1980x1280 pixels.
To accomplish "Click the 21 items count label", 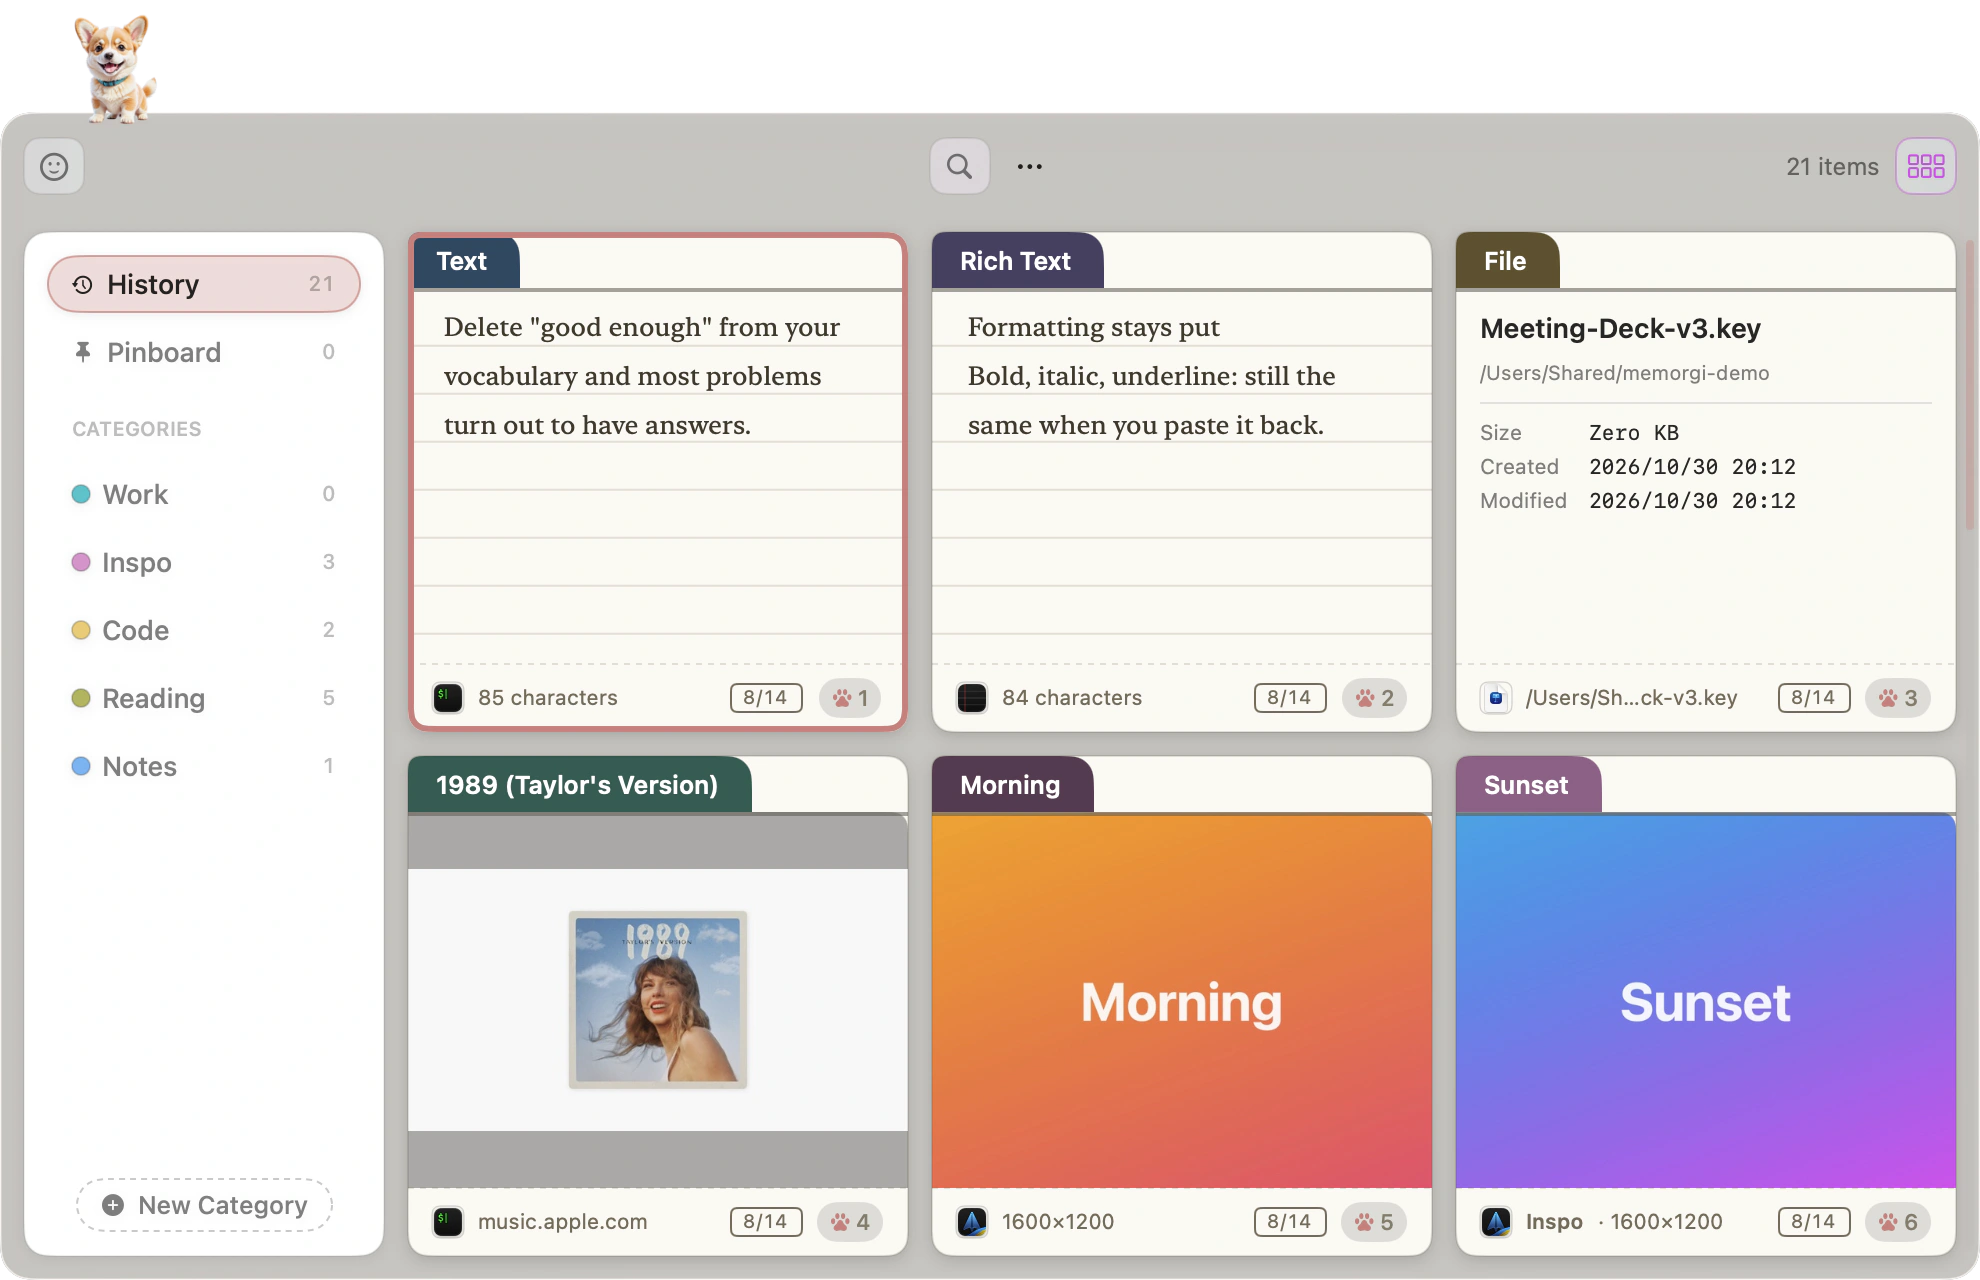I will point(1832,167).
